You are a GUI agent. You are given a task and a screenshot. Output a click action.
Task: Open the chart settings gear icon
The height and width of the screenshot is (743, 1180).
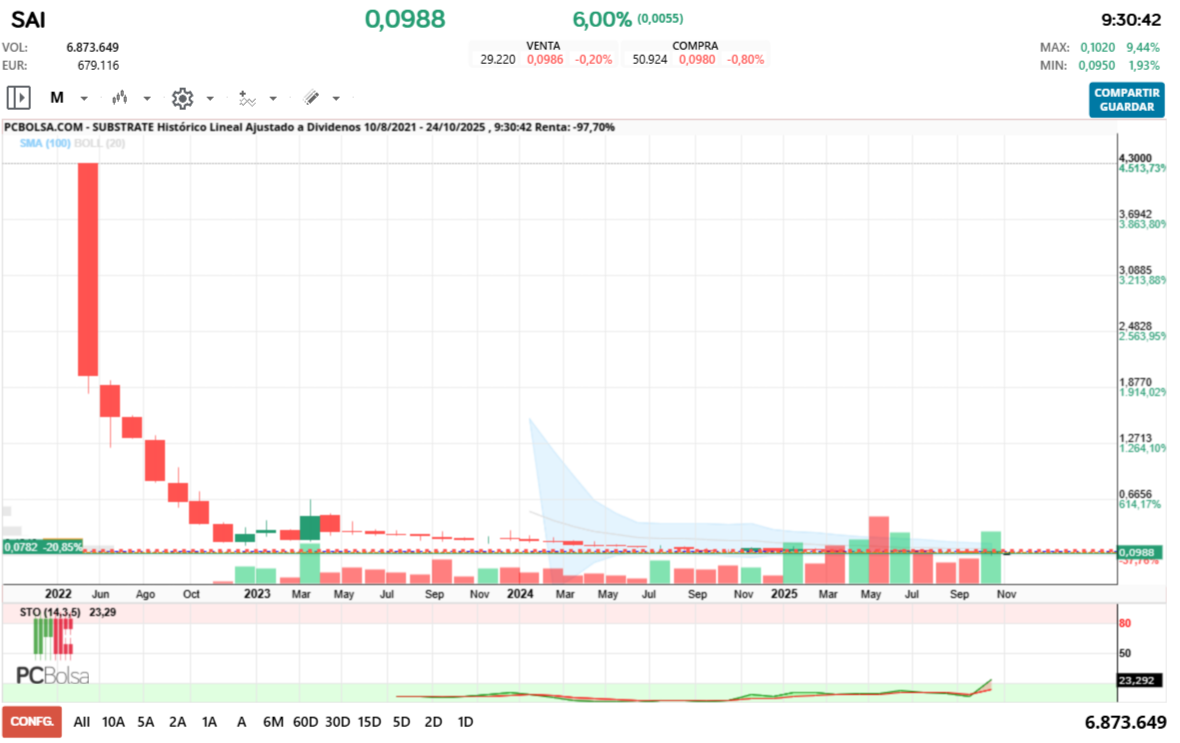[182, 98]
